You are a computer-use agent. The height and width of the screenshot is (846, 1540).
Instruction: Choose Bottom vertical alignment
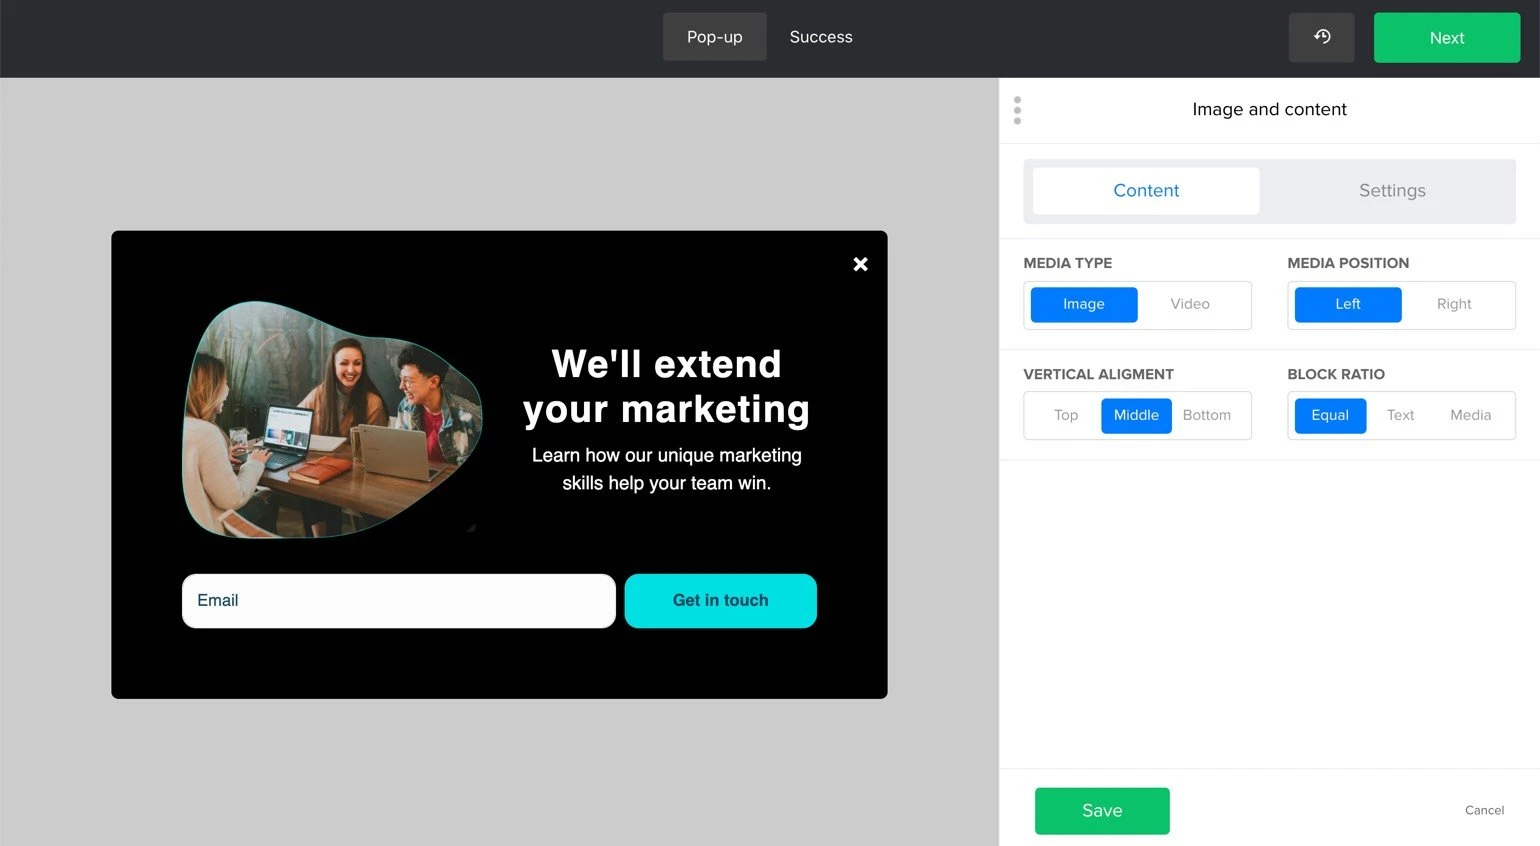click(x=1206, y=415)
